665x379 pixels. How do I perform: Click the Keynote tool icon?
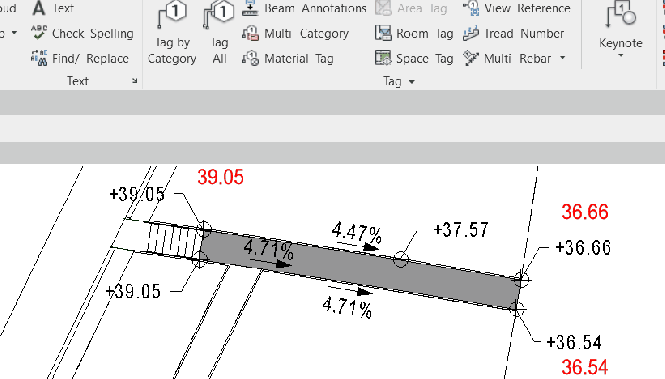[x=621, y=14]
